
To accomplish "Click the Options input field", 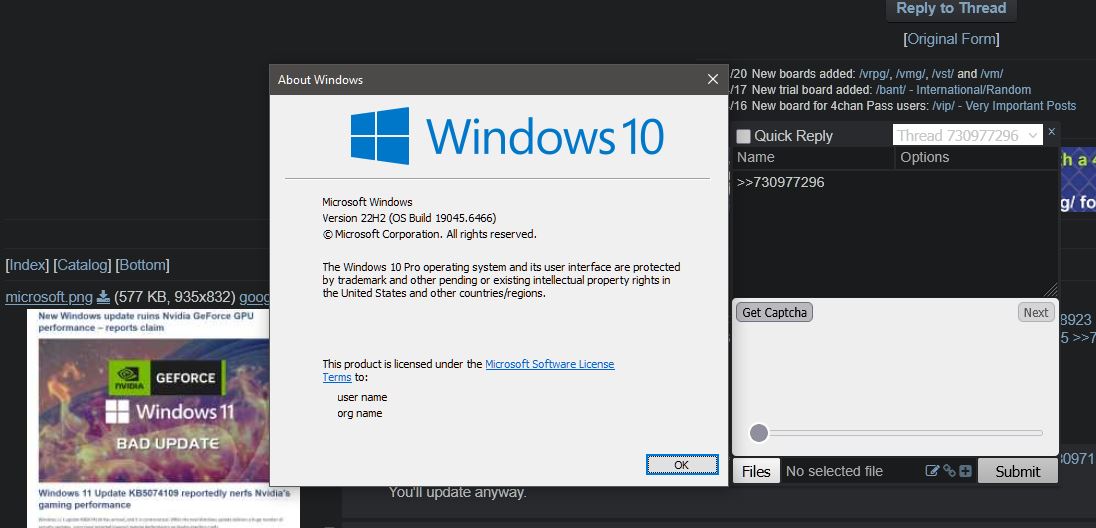I will 976,157.
